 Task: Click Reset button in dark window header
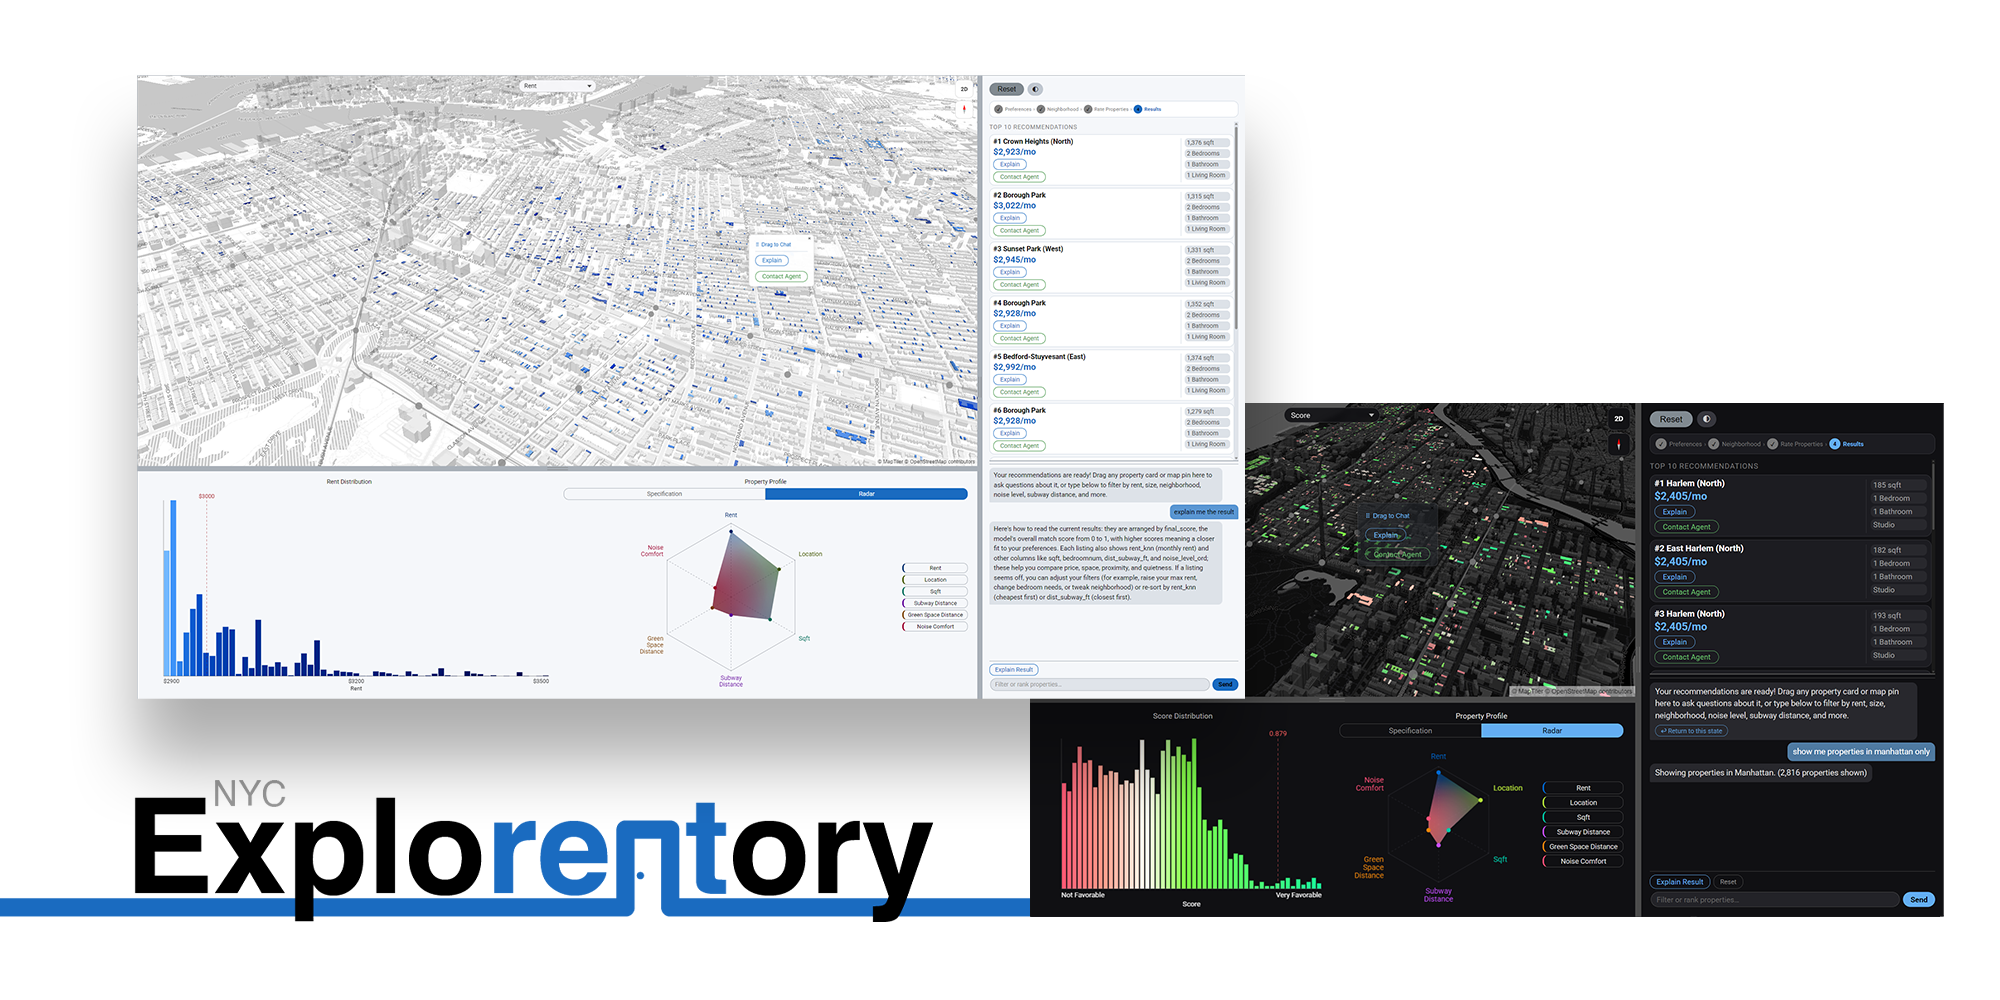(x=1671, y=419)
